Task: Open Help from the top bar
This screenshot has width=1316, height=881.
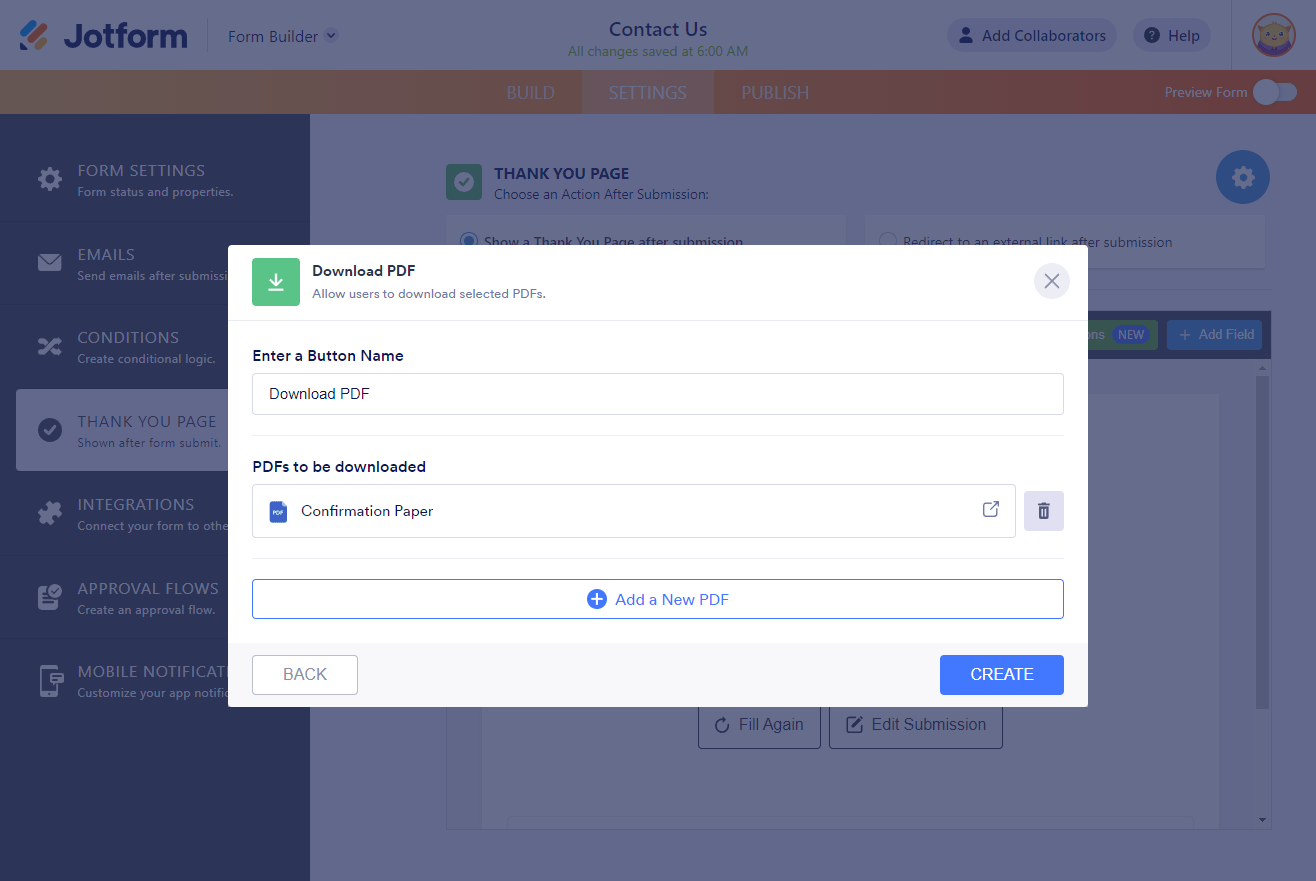Action: [x=1171, y=36]
